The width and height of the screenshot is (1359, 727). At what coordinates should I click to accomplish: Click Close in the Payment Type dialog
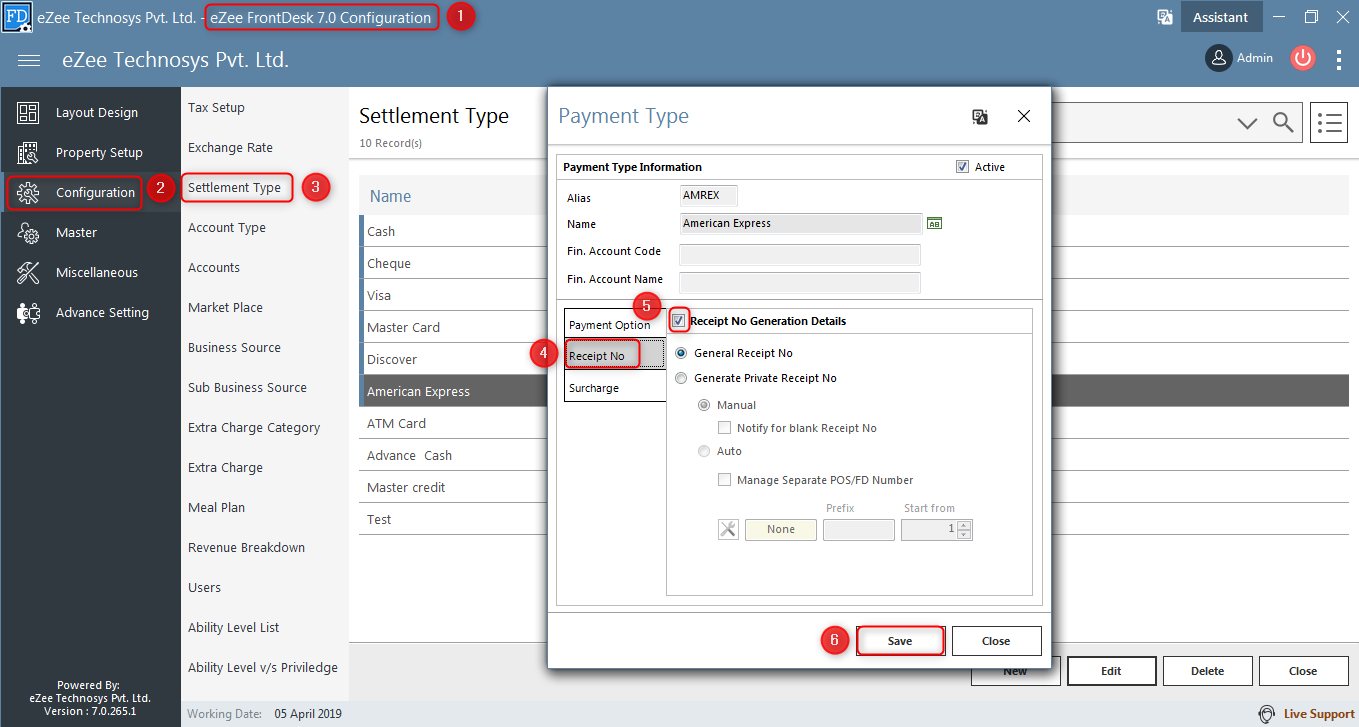(996, 641)
